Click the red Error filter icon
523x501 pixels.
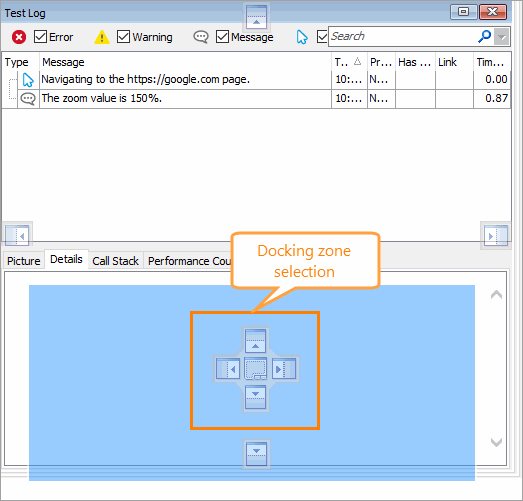19,37
